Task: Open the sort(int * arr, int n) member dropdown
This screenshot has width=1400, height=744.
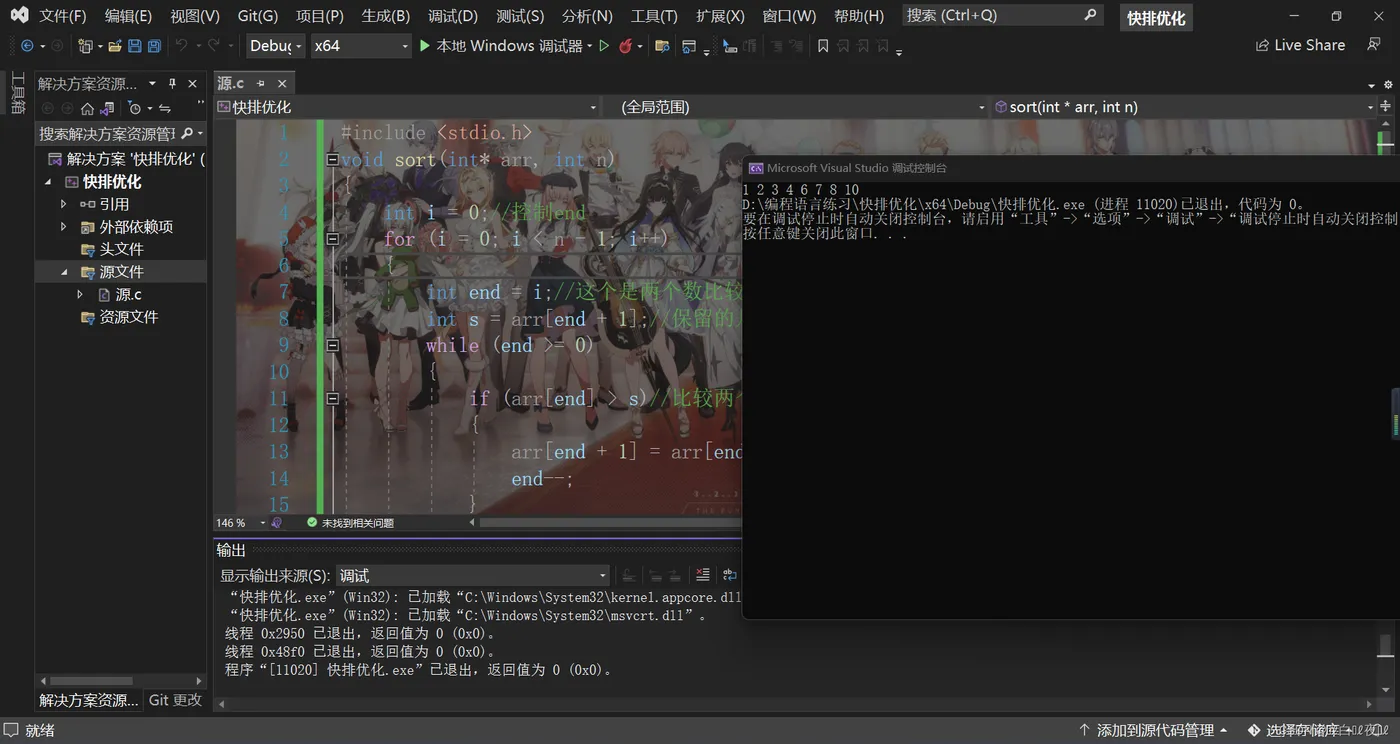Action: pyautogui.click(x=1184, y=107)
